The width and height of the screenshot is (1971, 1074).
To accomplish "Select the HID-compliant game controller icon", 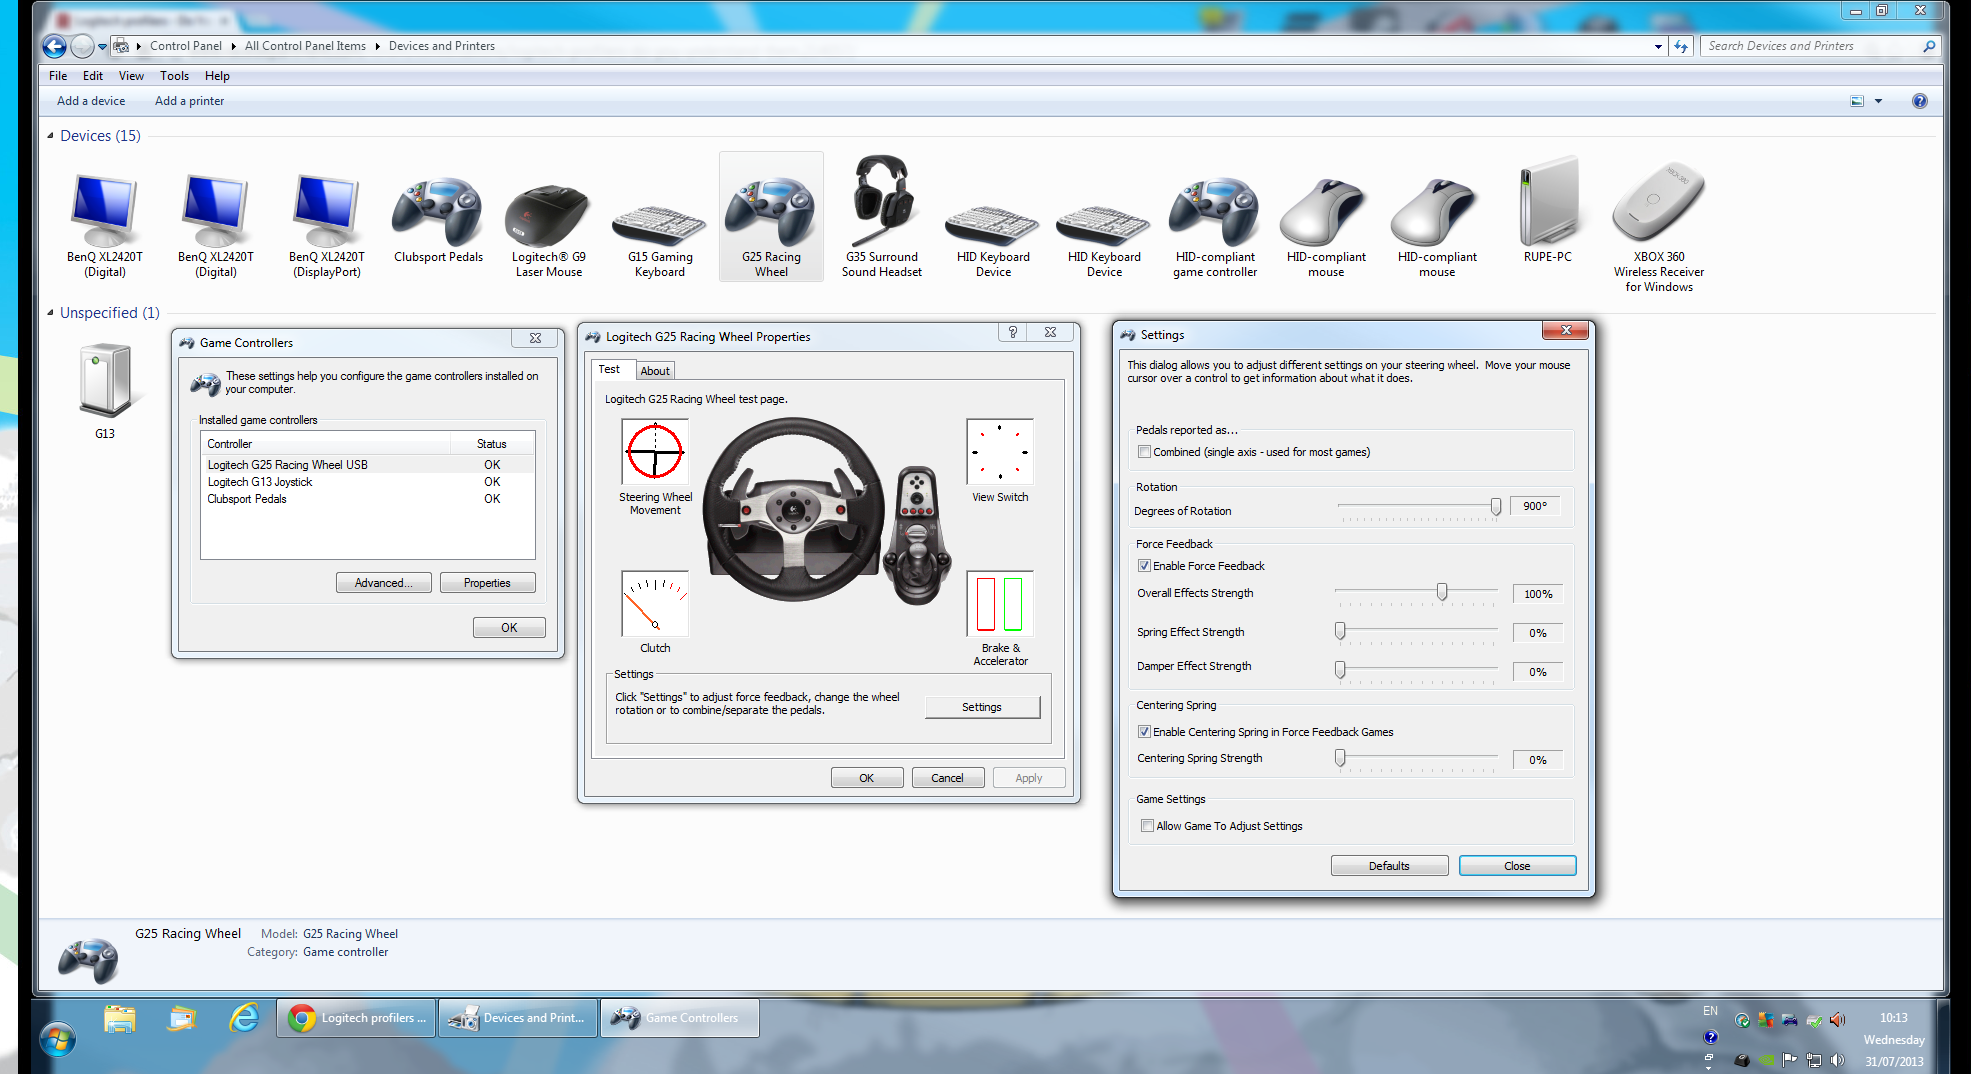I will (1215, 212).
